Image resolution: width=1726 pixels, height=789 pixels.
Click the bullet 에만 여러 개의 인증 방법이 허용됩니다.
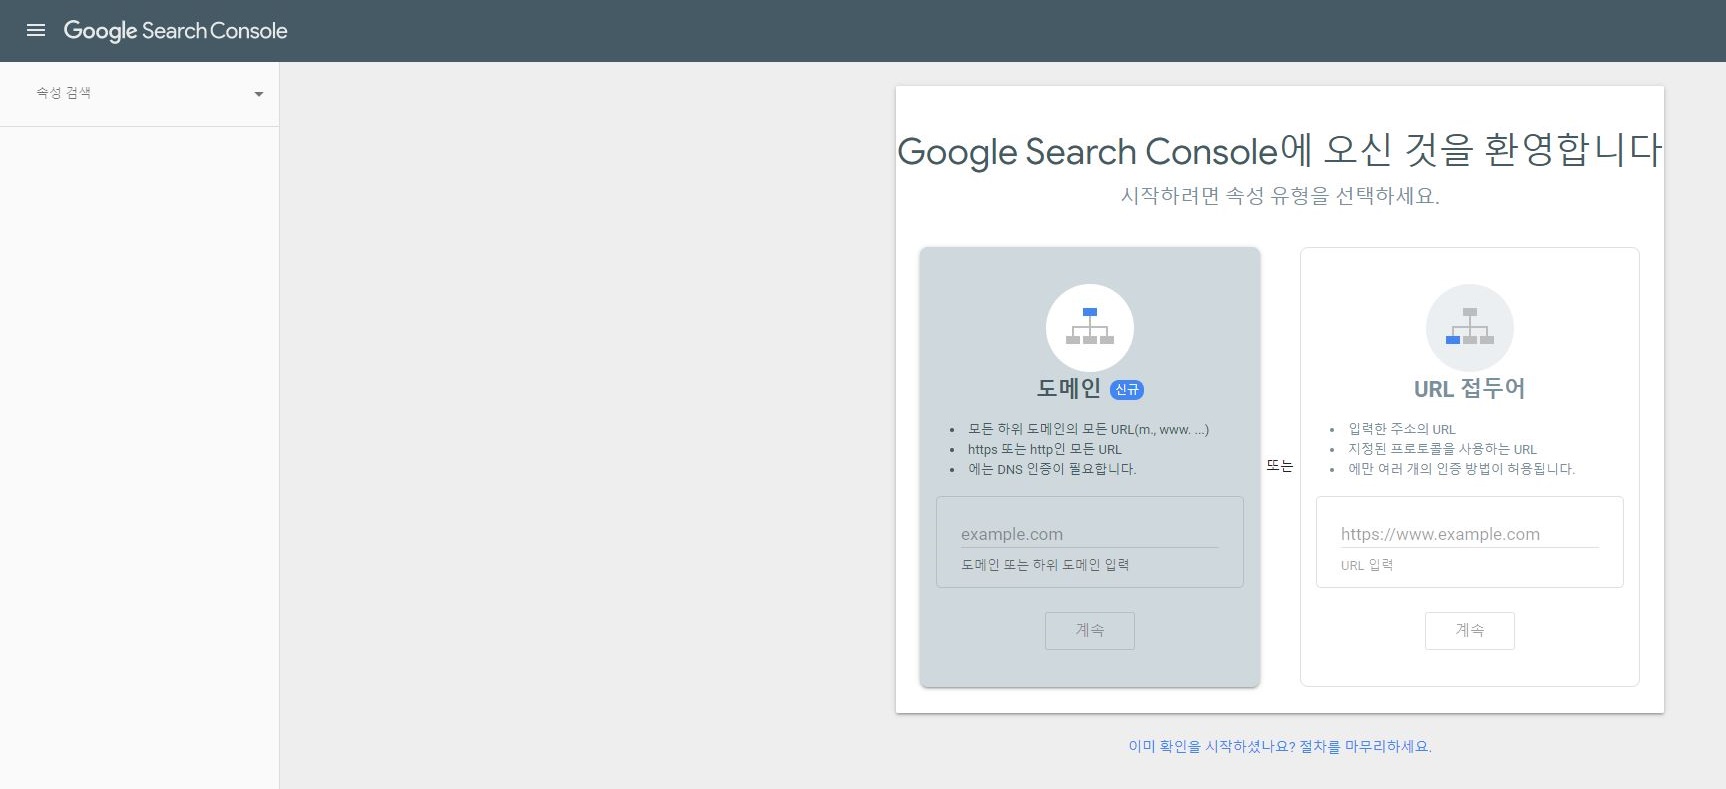click(1462, 469)
